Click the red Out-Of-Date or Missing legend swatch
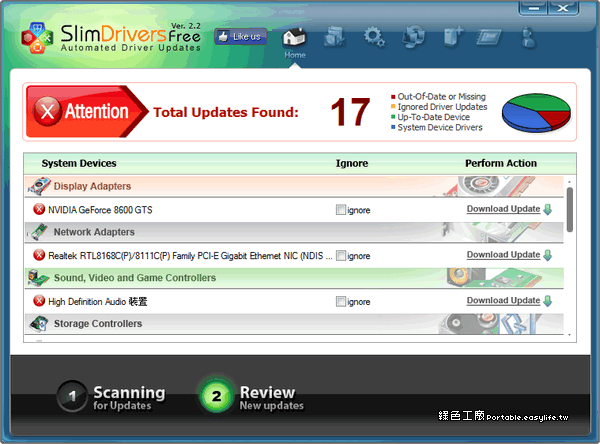 coord(393,96)
